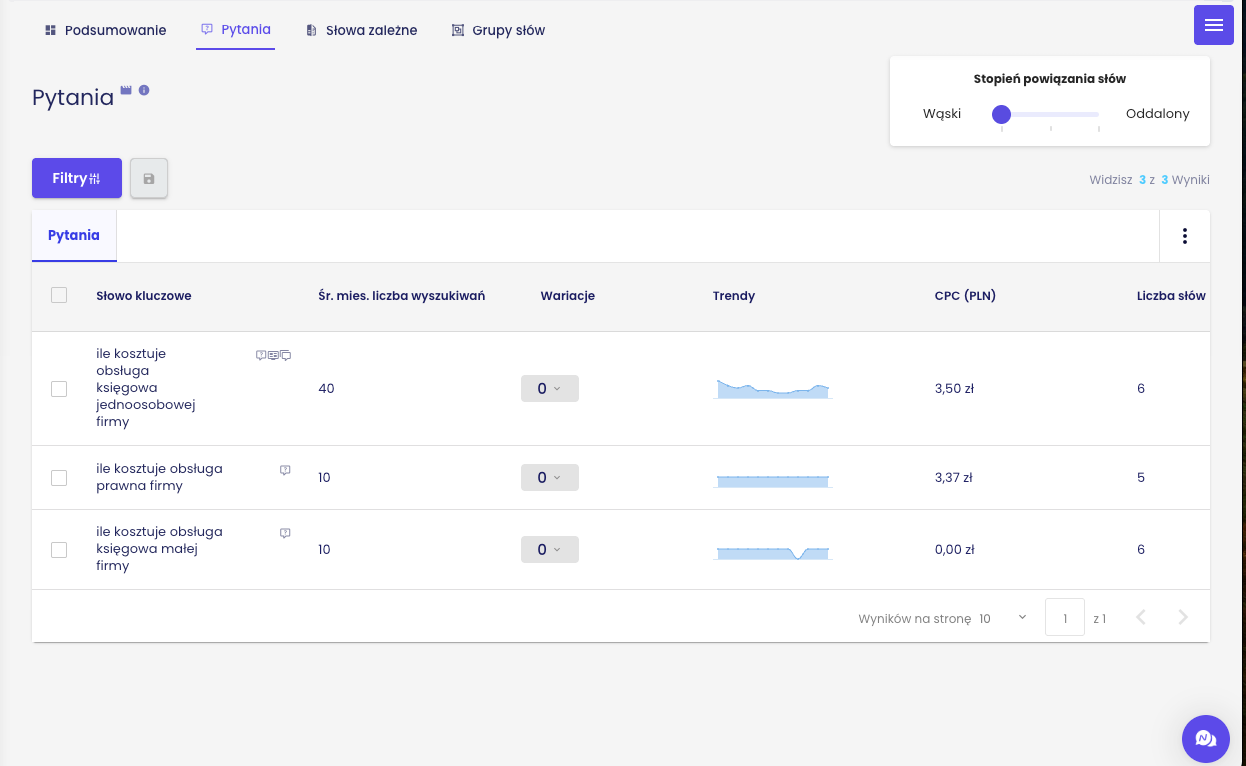Switch to the Podsumowanie tab
This screenshot has height=766, width=1246.
coord(105,30)
